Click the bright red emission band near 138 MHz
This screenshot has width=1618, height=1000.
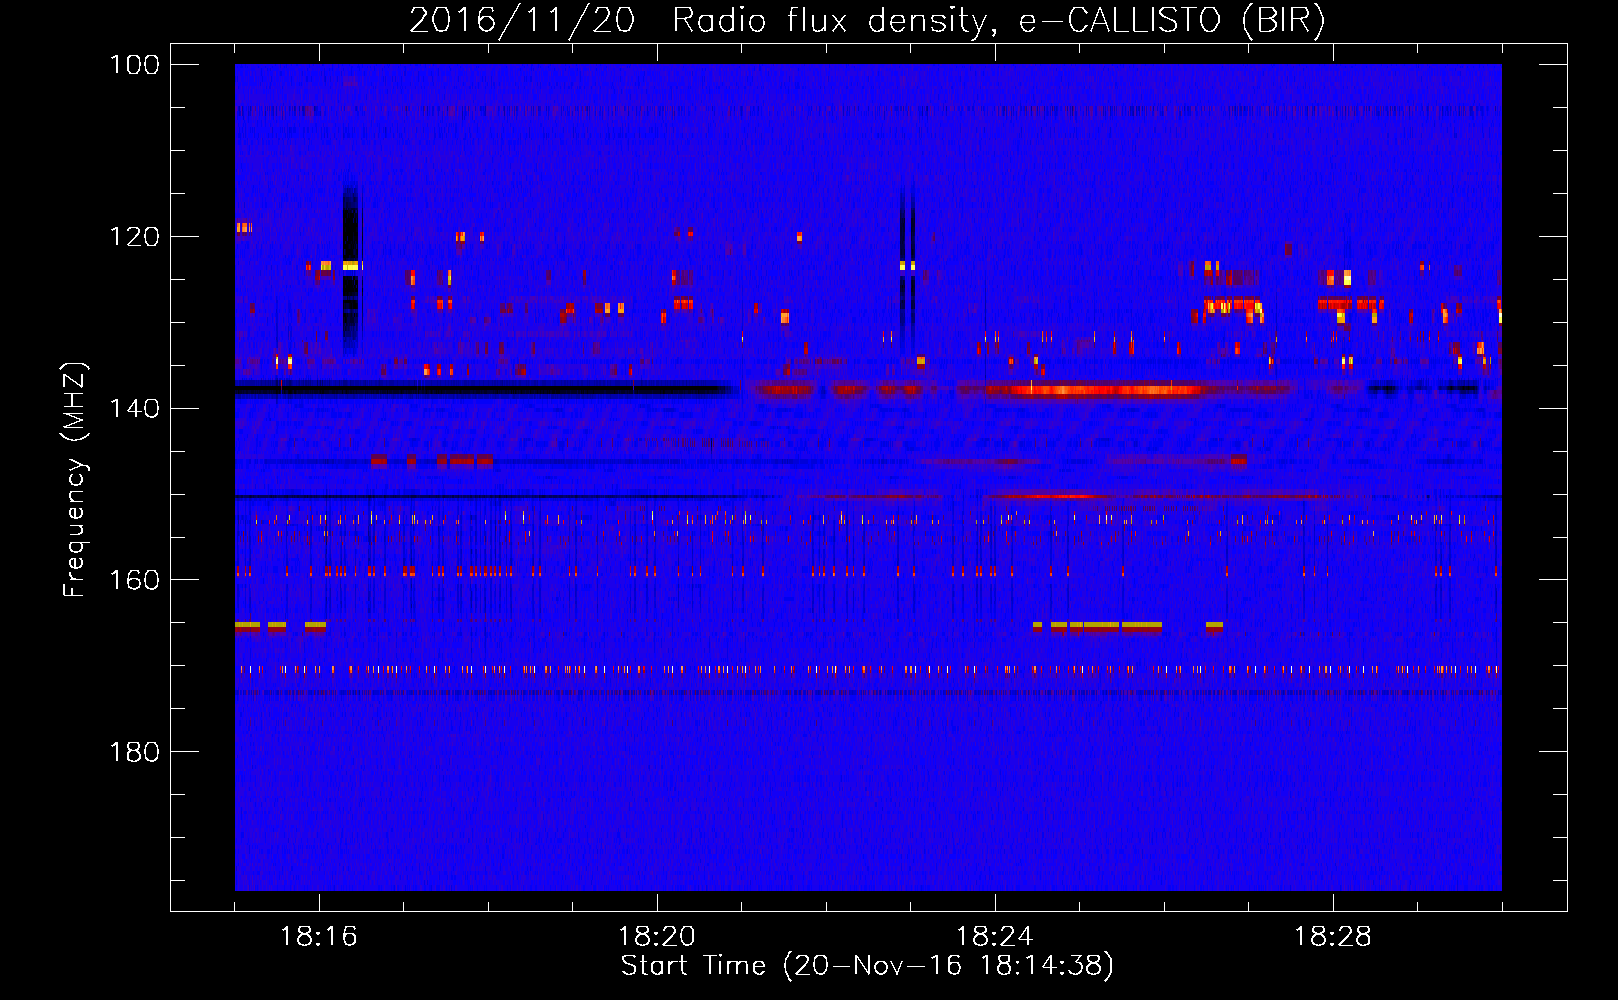[x=1105, y=390]
